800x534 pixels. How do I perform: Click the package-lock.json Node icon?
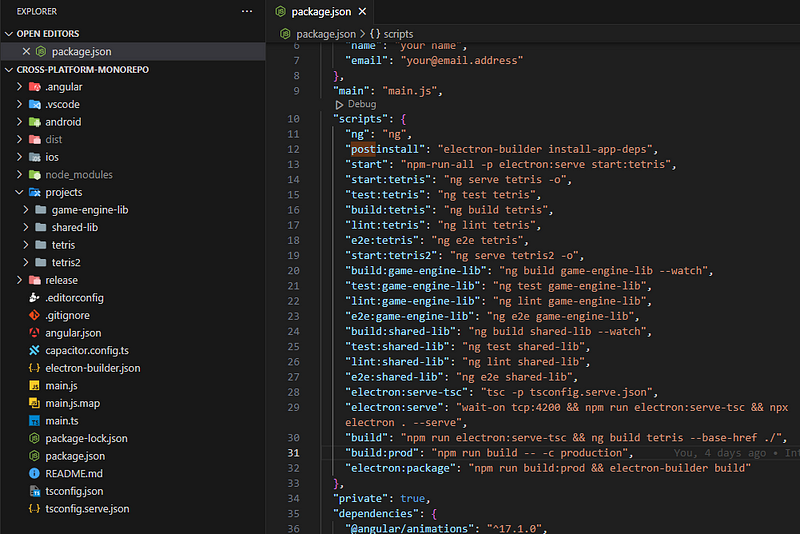click(x=34, y=439)
